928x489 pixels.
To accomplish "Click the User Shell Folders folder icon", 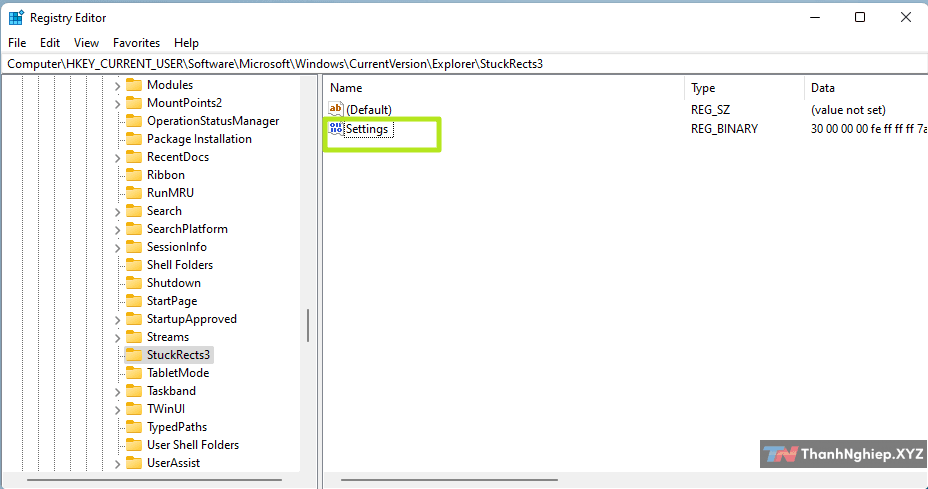I will pos(134,445).
